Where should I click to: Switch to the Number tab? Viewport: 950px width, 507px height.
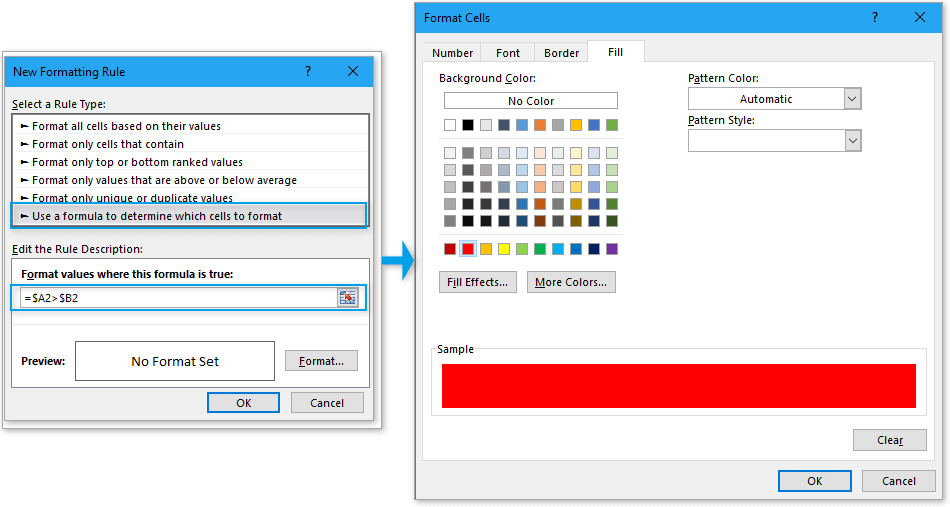452,53
